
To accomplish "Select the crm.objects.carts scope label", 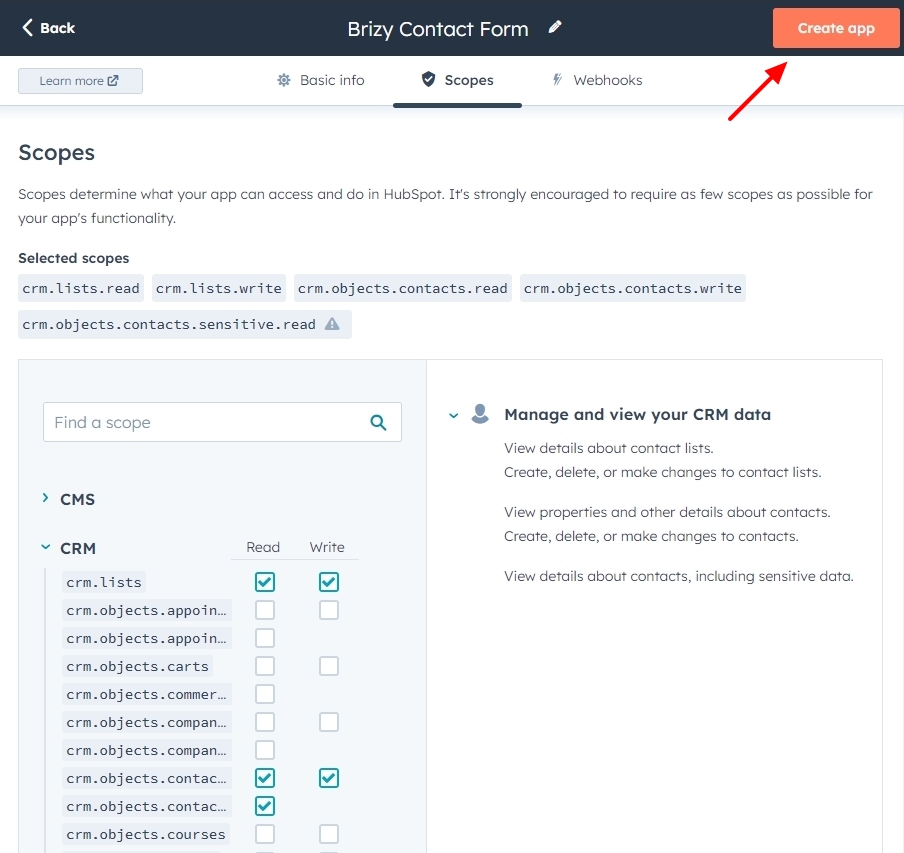I will pyautogui.click(x=137, y=666).
